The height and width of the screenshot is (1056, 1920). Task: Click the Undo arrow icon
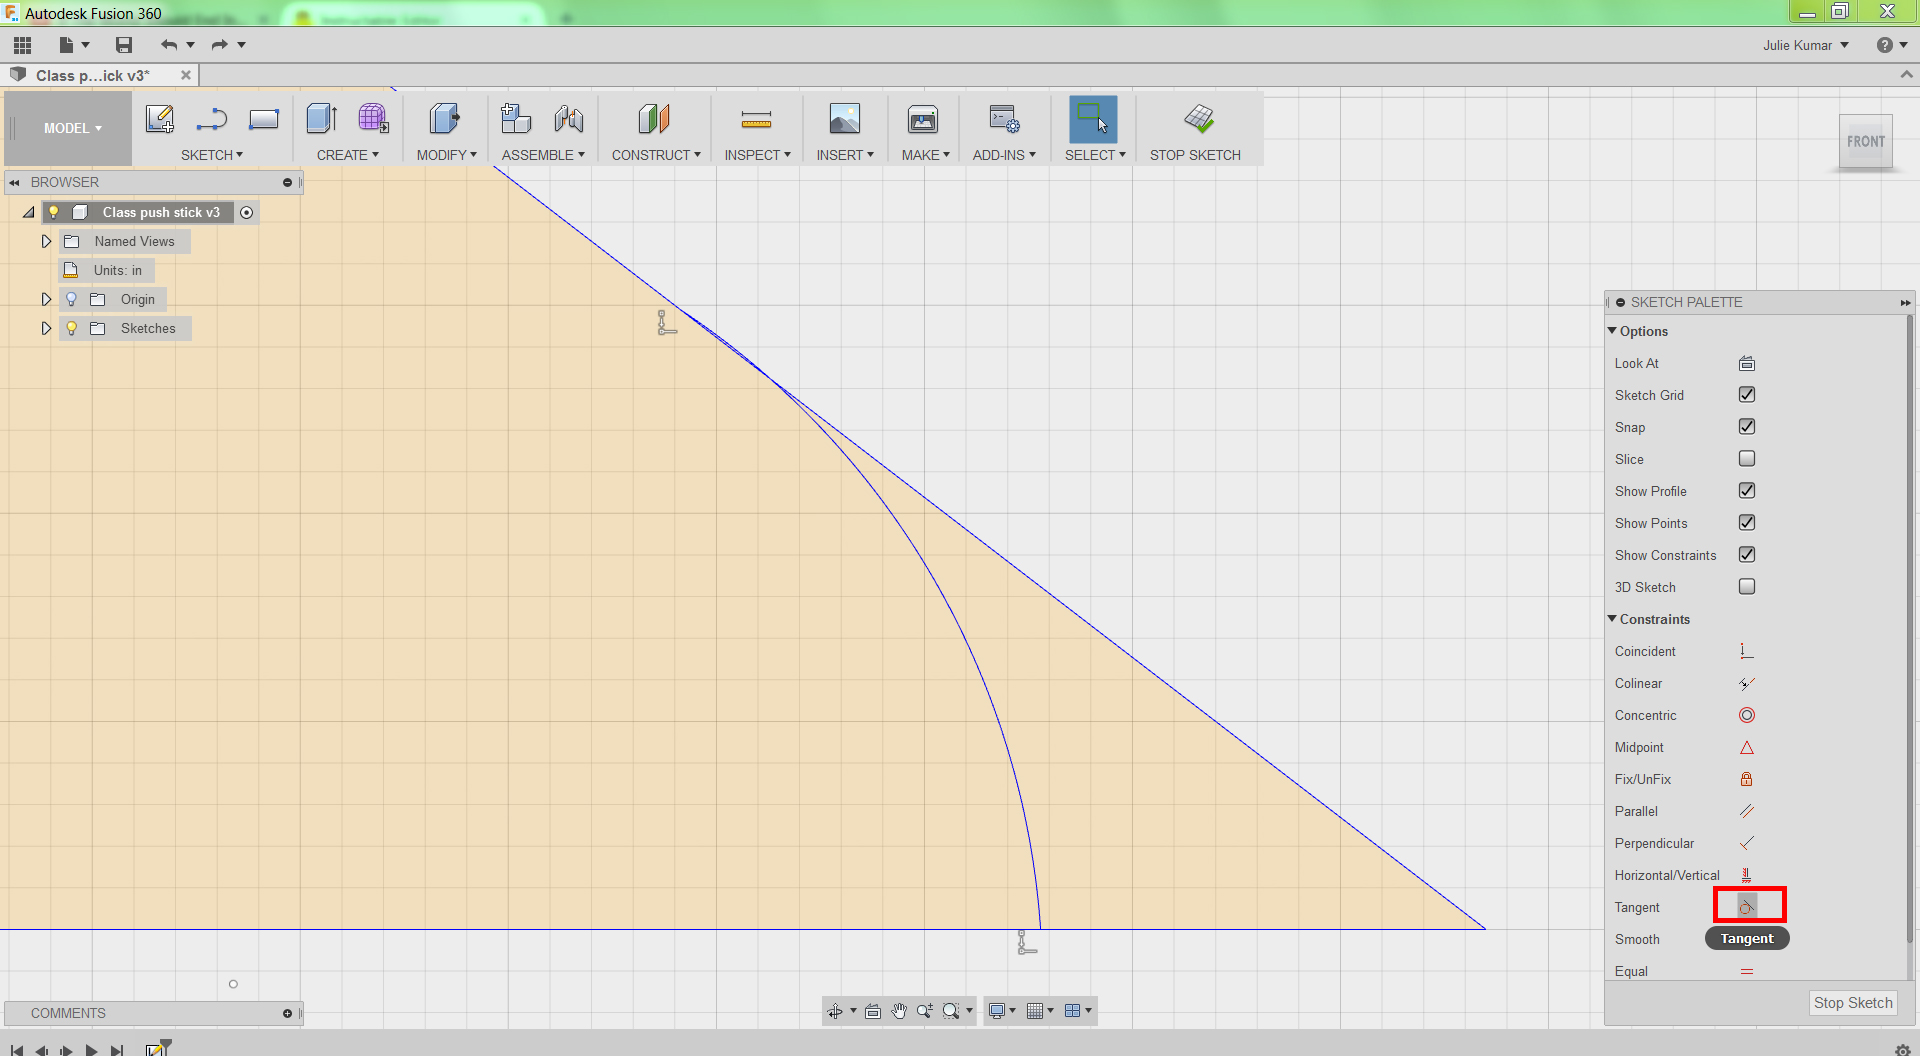click(169, 45)
